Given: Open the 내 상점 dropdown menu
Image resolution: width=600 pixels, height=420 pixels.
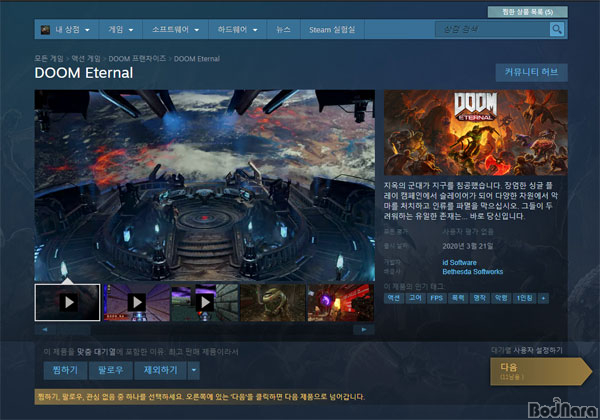Looking at the screenshot, I should click(68, 29).
